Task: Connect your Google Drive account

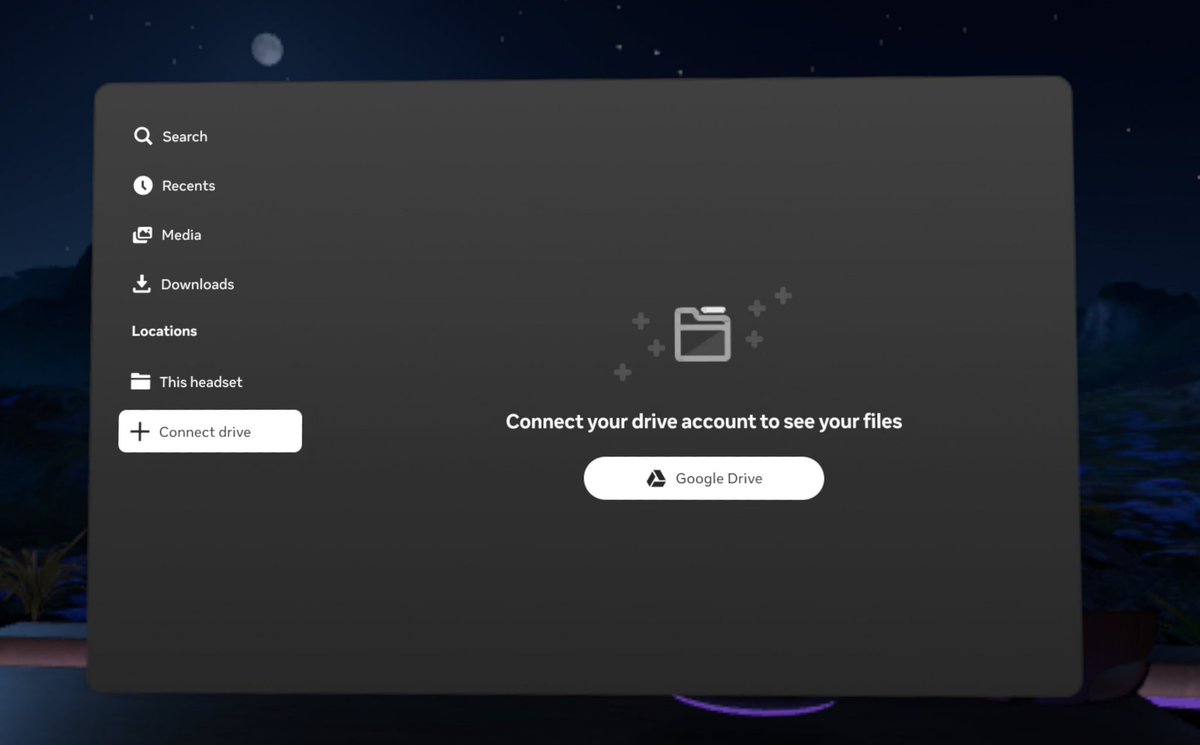Action: tap(703, 478)
